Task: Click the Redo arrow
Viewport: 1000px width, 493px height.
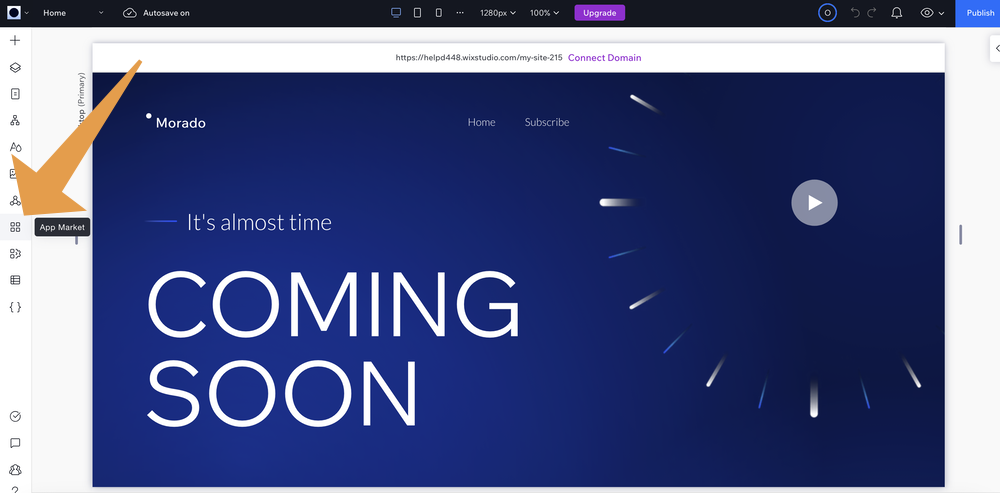Action: click(872, 13)
